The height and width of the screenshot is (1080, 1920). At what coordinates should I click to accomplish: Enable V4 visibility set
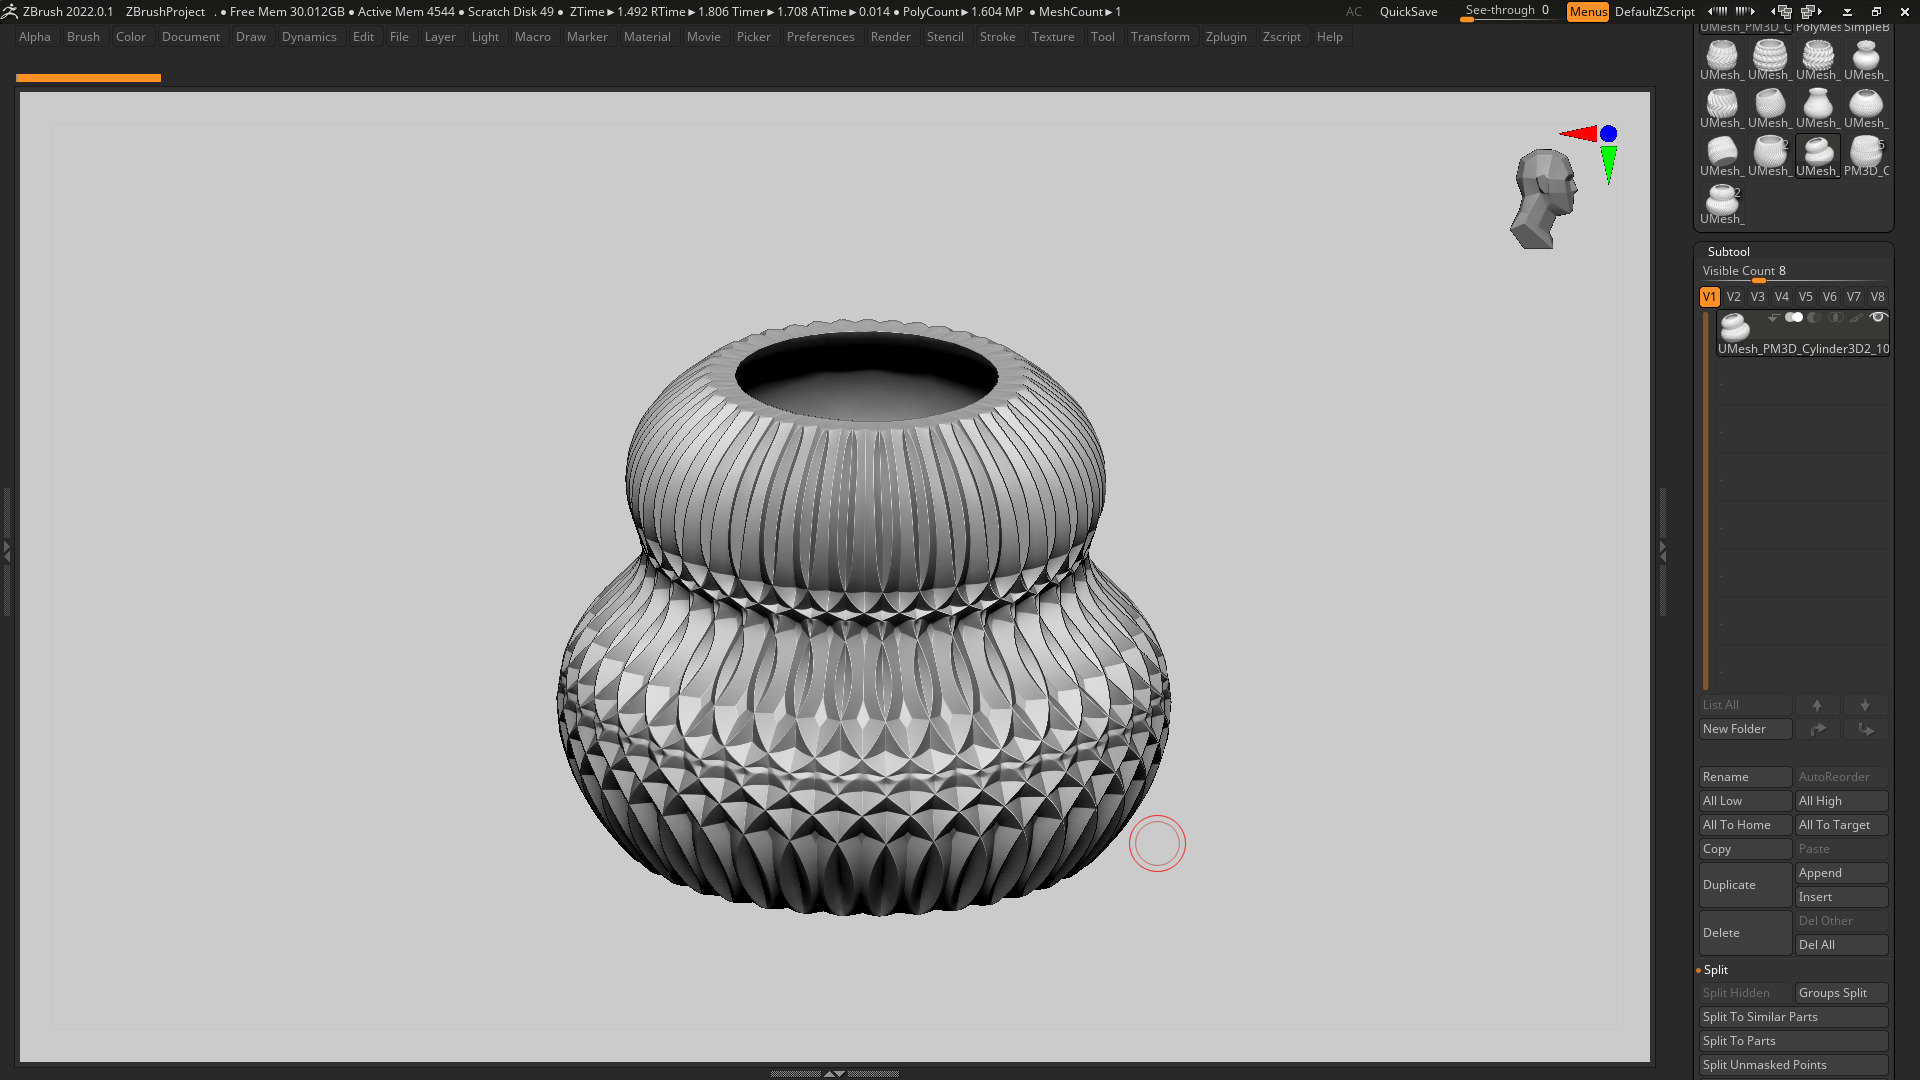(x=1781, y=297)
